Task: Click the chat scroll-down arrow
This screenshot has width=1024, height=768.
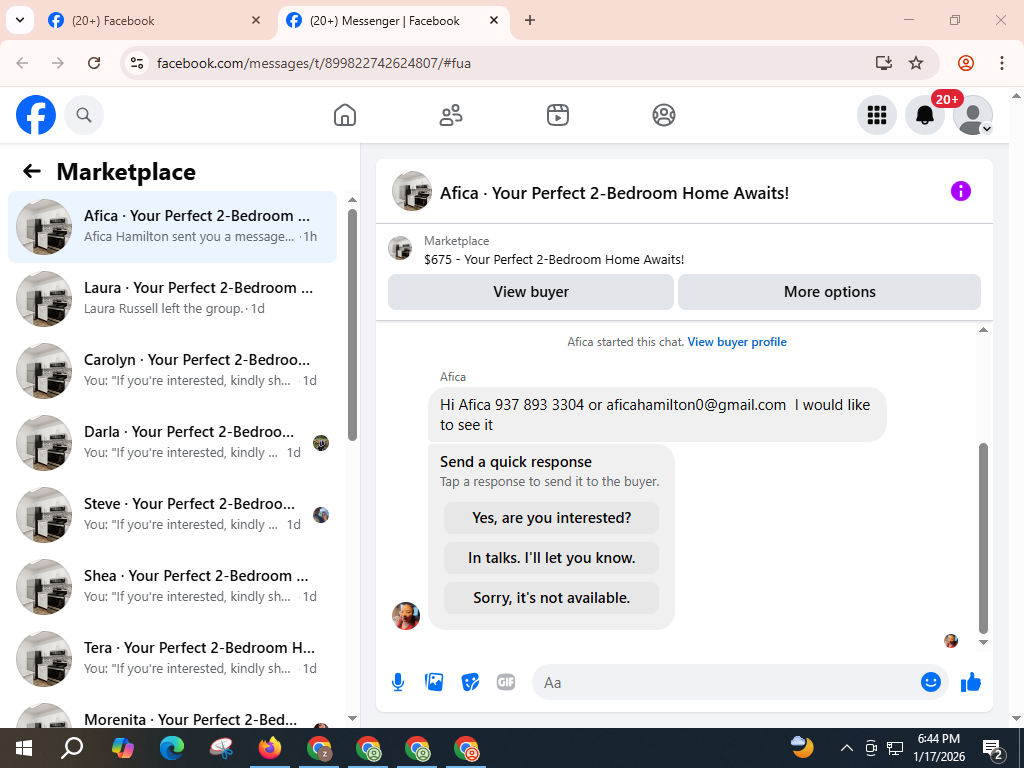Action: (984, 643)
